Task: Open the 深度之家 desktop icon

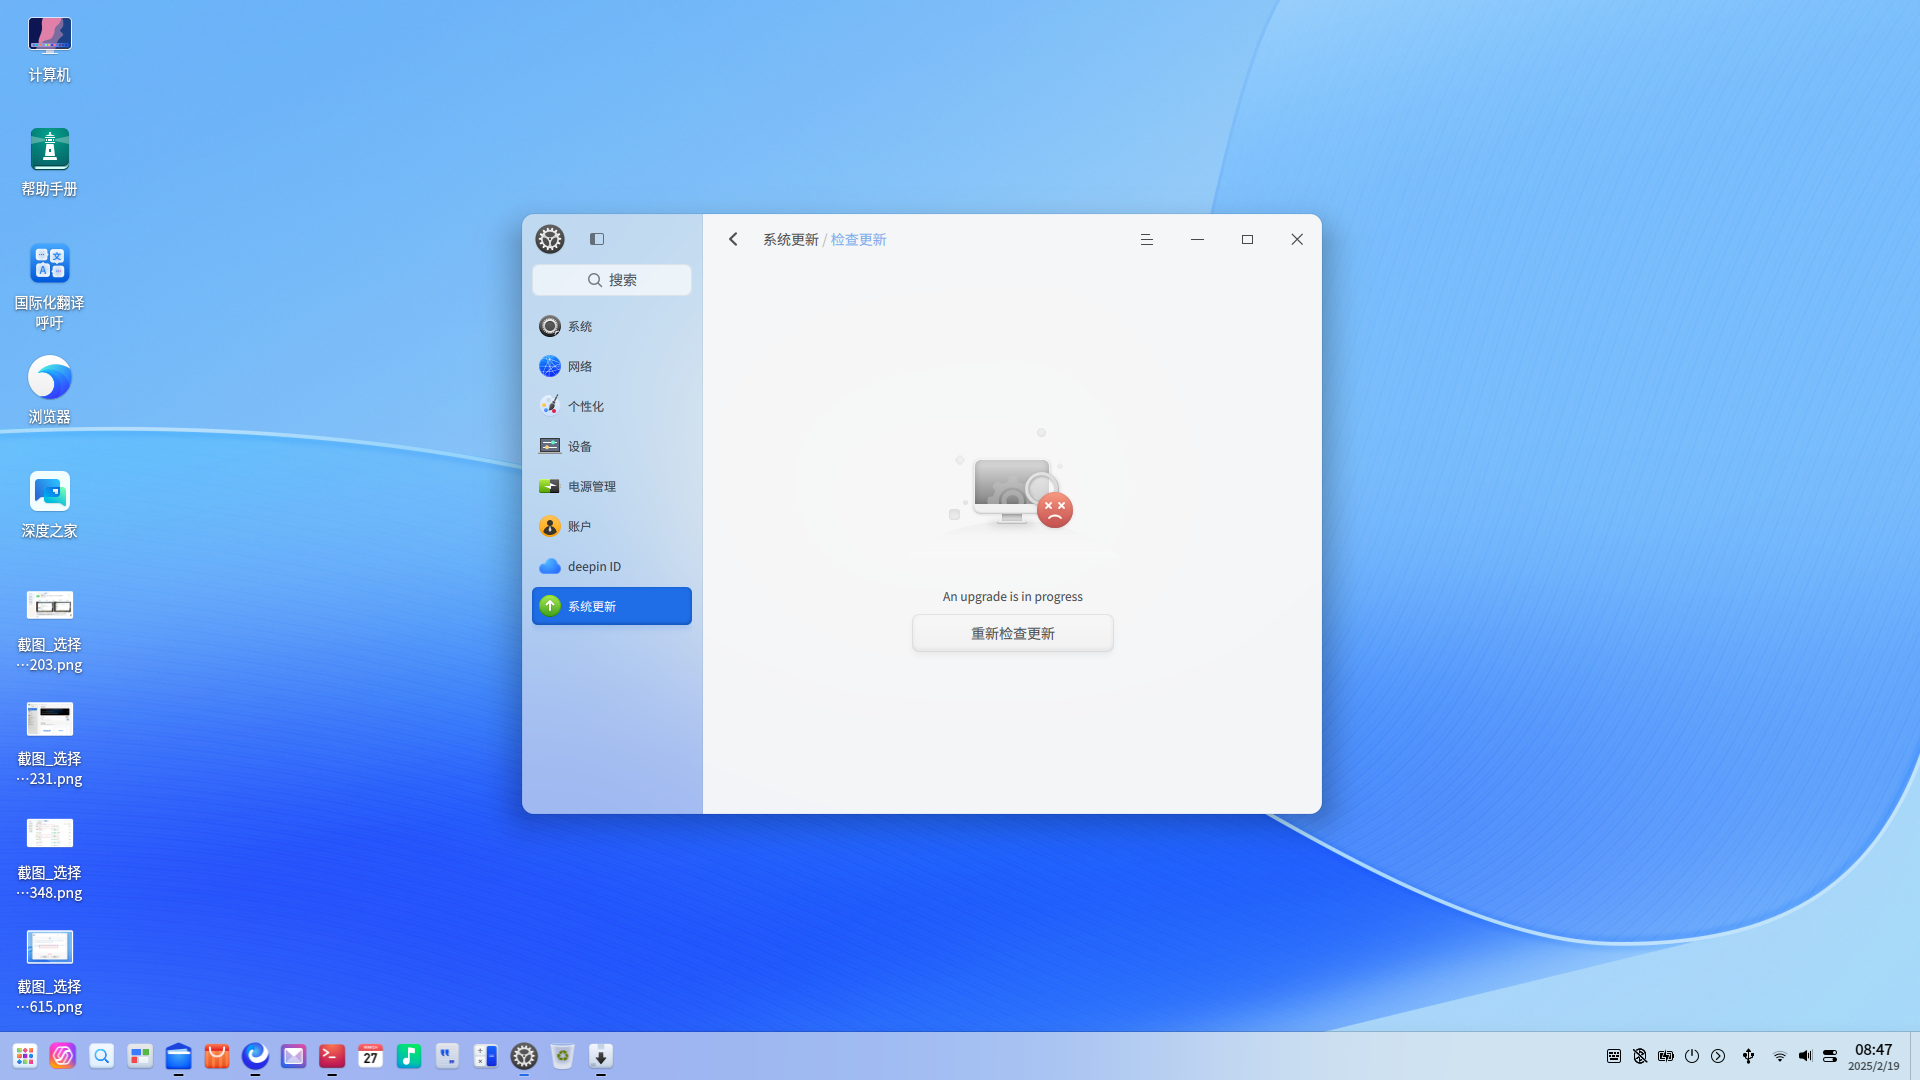Action: pyautogui.click(x=49, y=505)
